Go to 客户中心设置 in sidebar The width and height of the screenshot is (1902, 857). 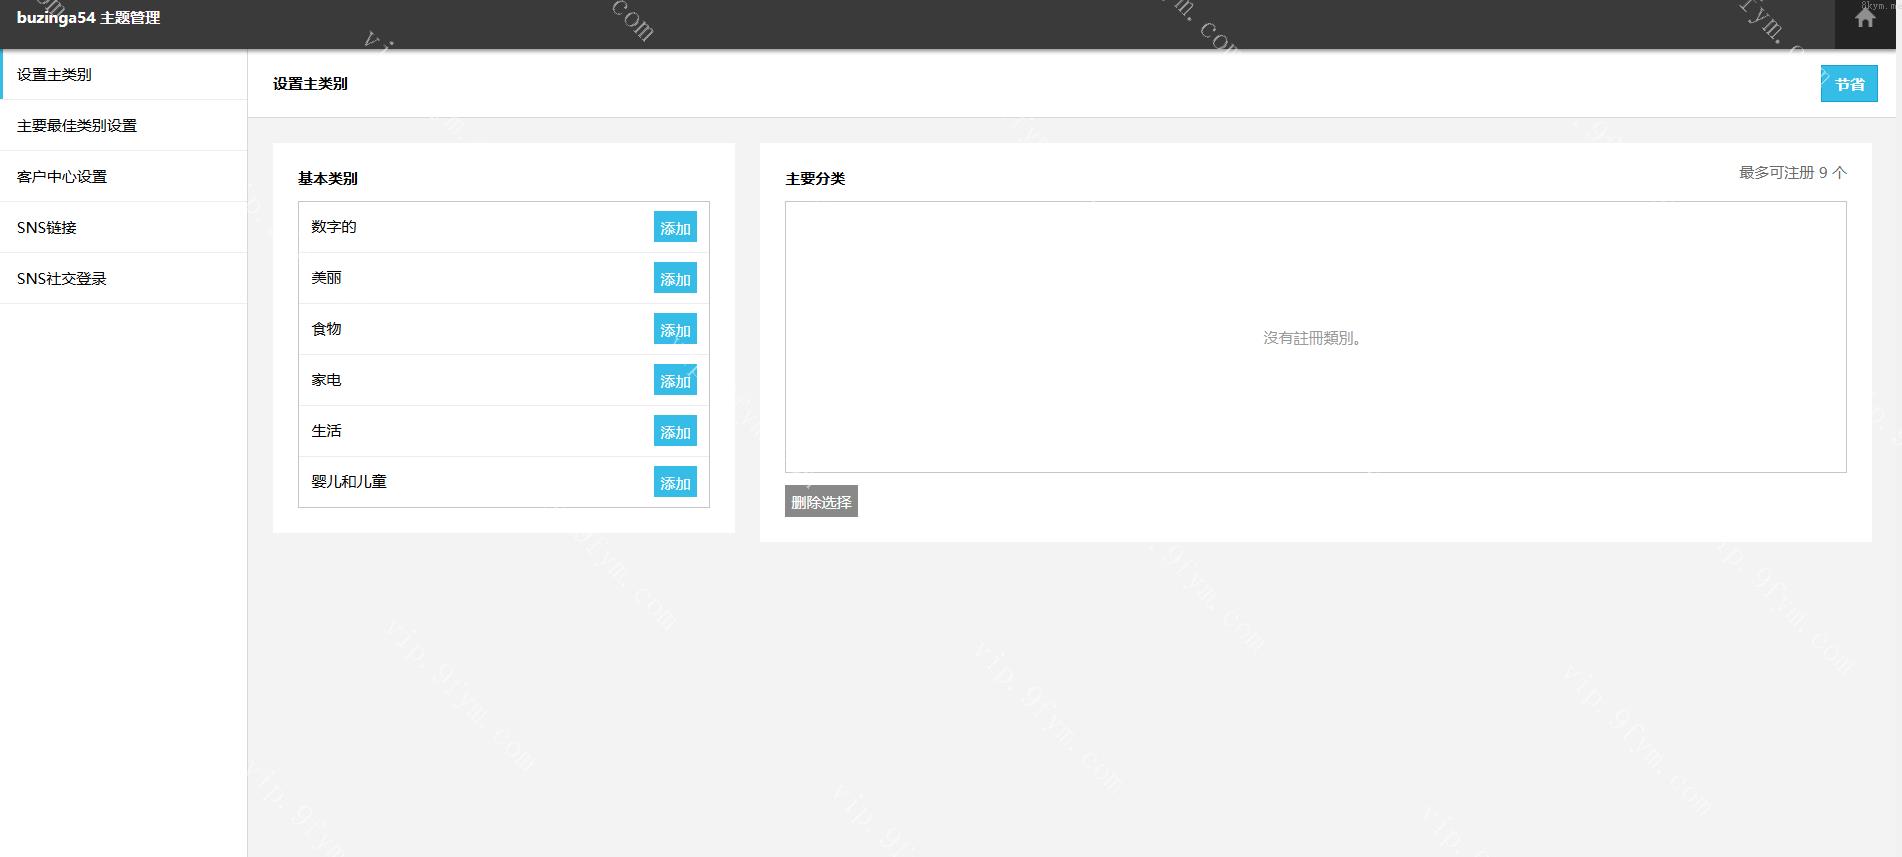62,177
